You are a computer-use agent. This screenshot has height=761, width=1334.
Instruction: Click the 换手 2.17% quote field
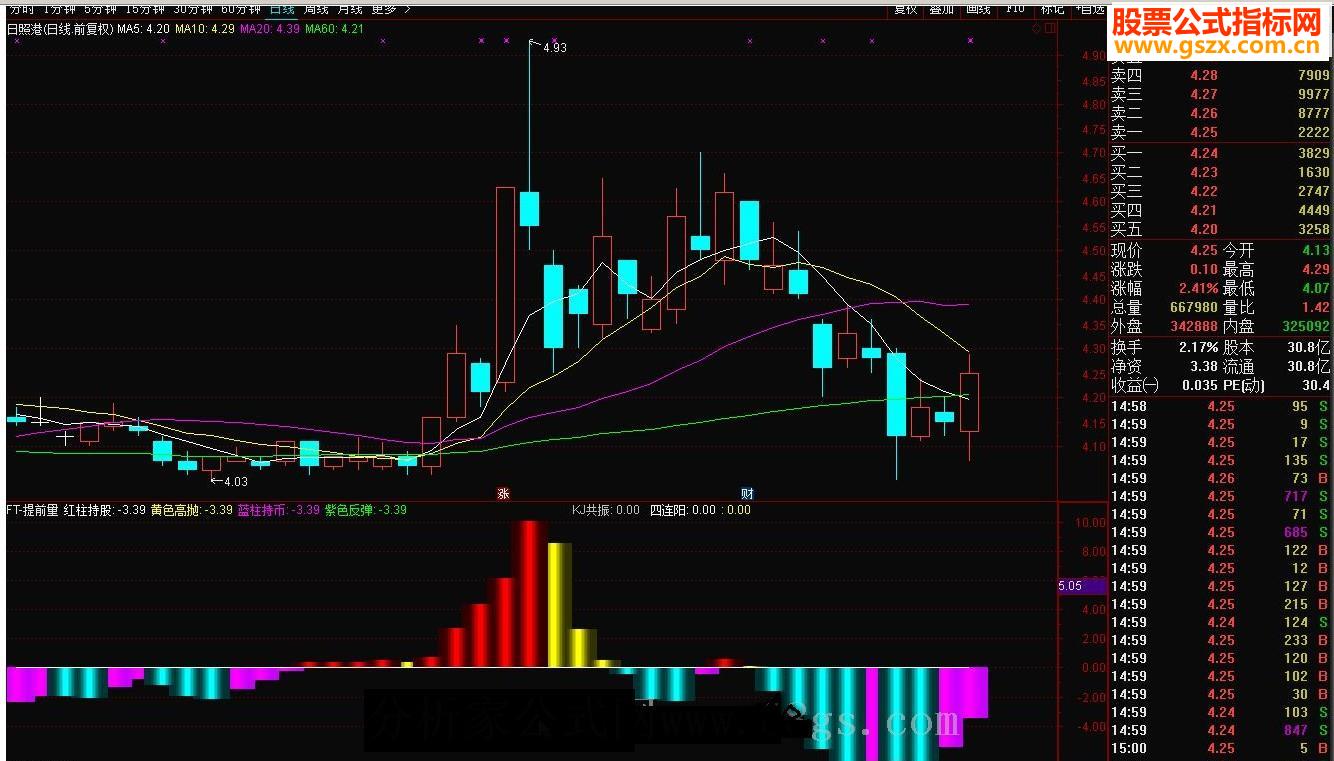[x=1165, y=347]
